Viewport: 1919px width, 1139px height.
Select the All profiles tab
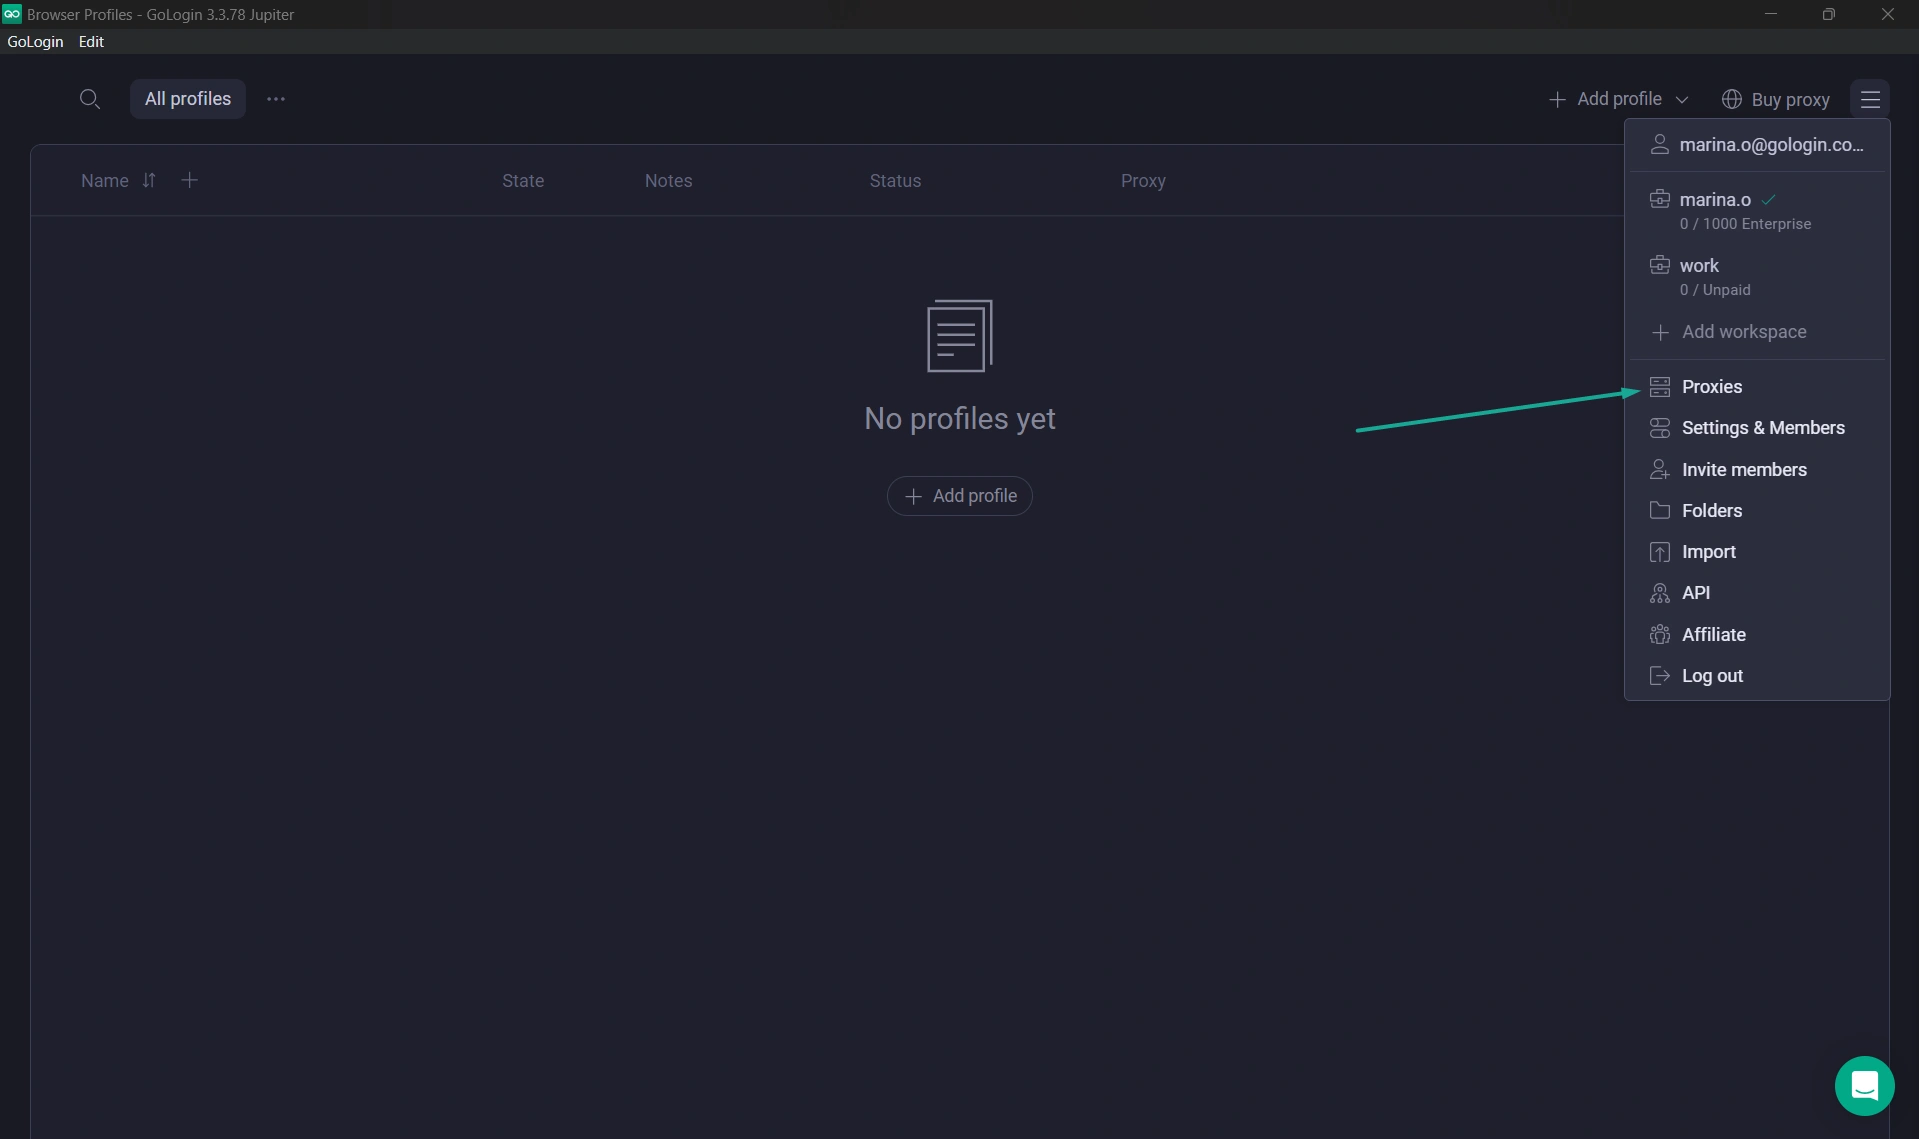[x=187, y=99]
